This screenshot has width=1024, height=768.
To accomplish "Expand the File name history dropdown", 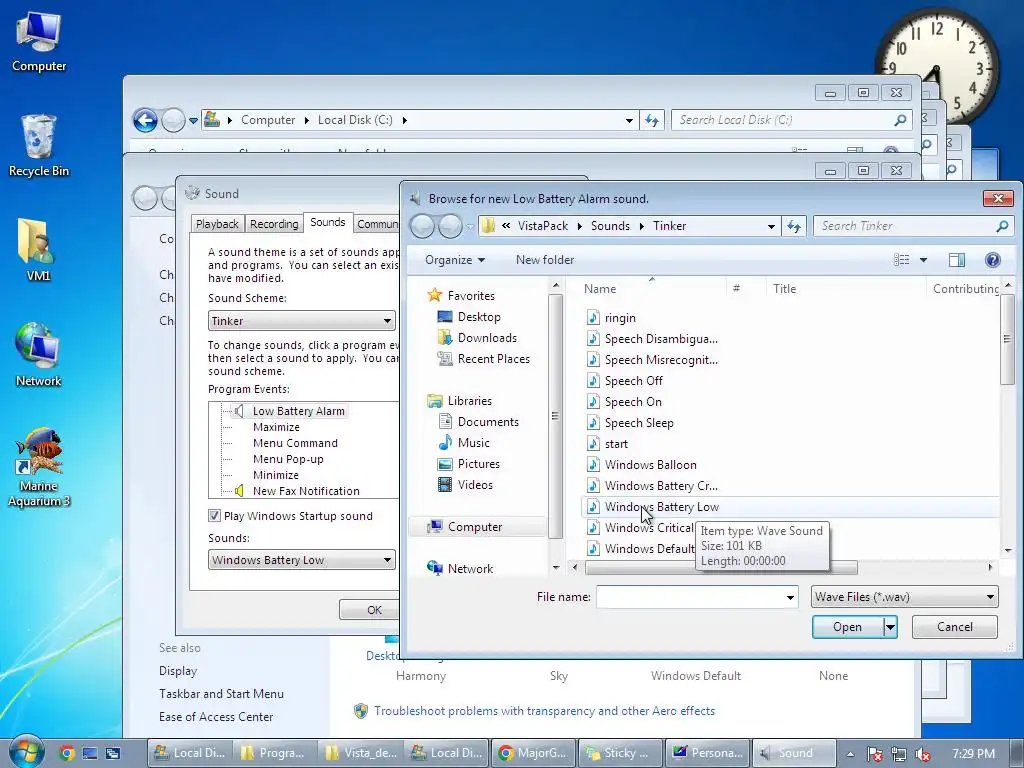I will coord(790,598).
